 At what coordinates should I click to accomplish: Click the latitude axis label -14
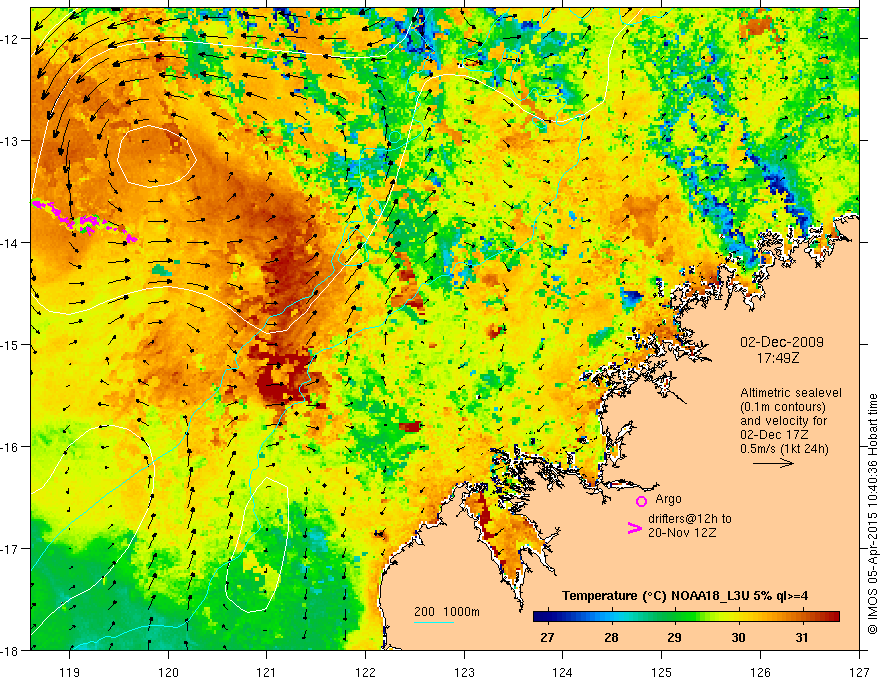(11, 243)
